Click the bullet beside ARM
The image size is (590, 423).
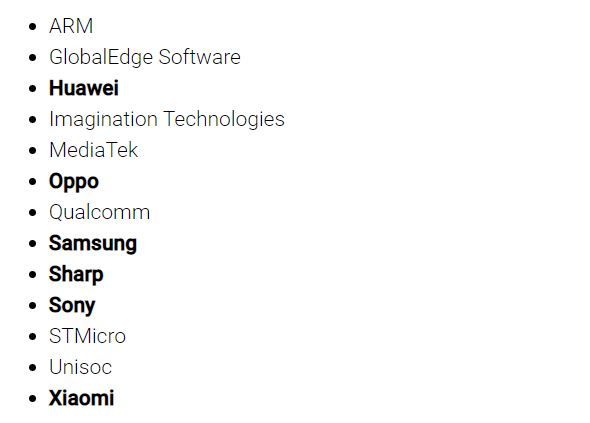click(x=33, y=27)
